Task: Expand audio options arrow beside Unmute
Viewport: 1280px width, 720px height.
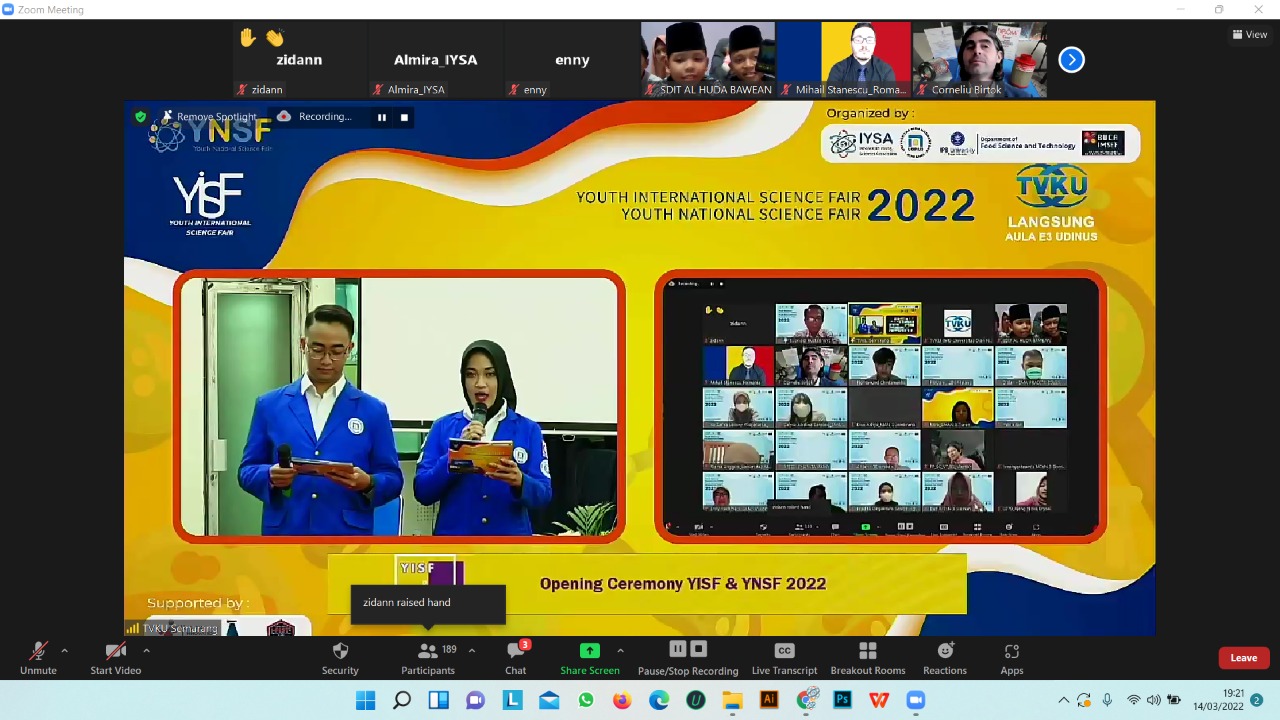Action: (65, 651)
